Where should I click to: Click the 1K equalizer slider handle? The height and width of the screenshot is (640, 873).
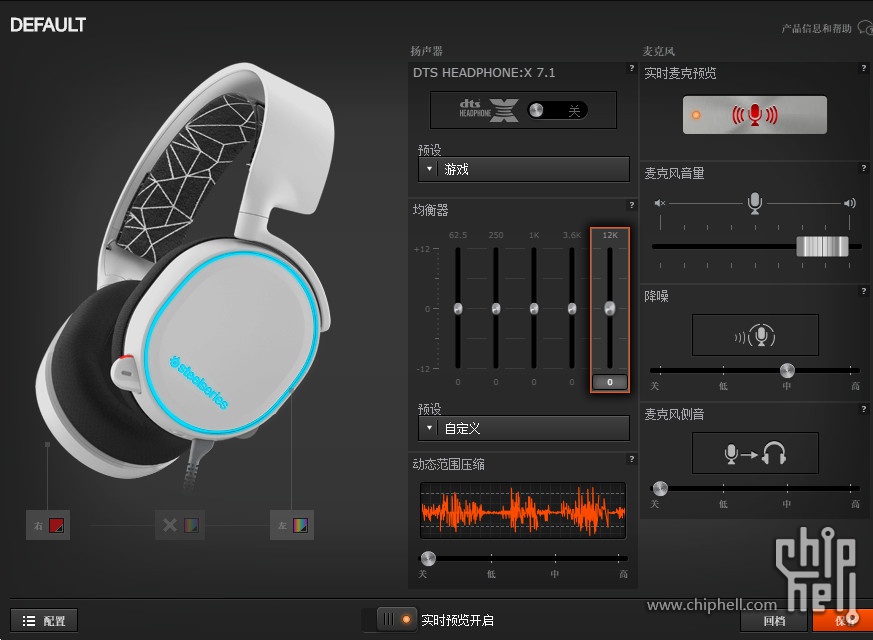tap(534, 308)
